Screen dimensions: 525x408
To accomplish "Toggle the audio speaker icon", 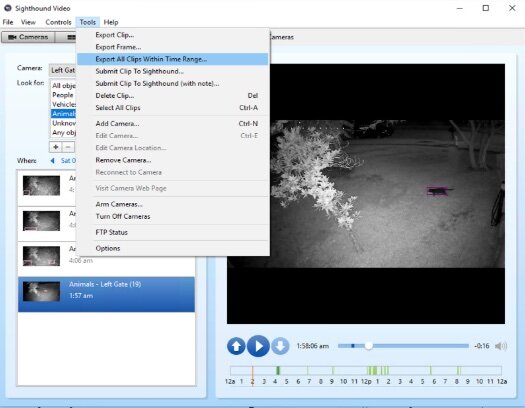I will pos(501,346).
